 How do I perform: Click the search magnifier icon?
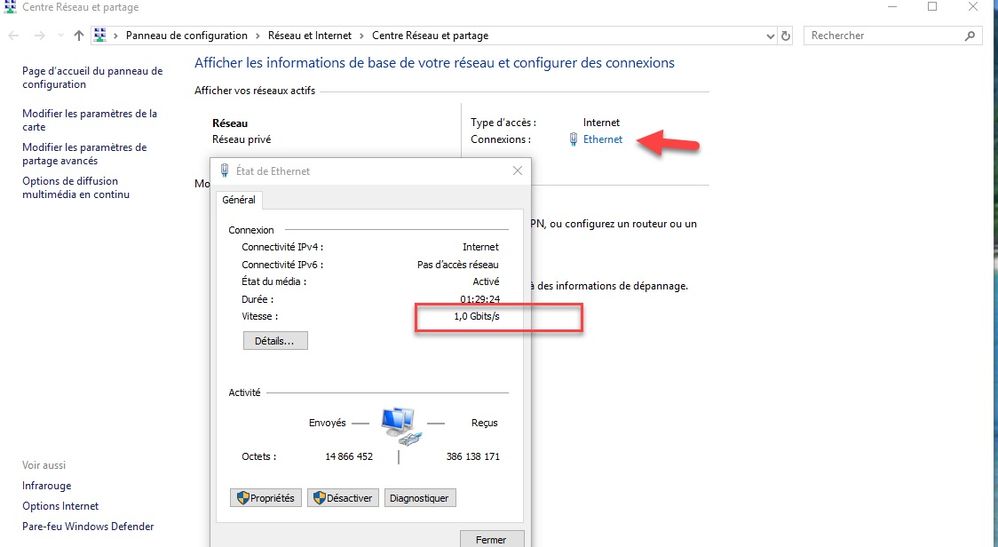(x=970, y=36)
